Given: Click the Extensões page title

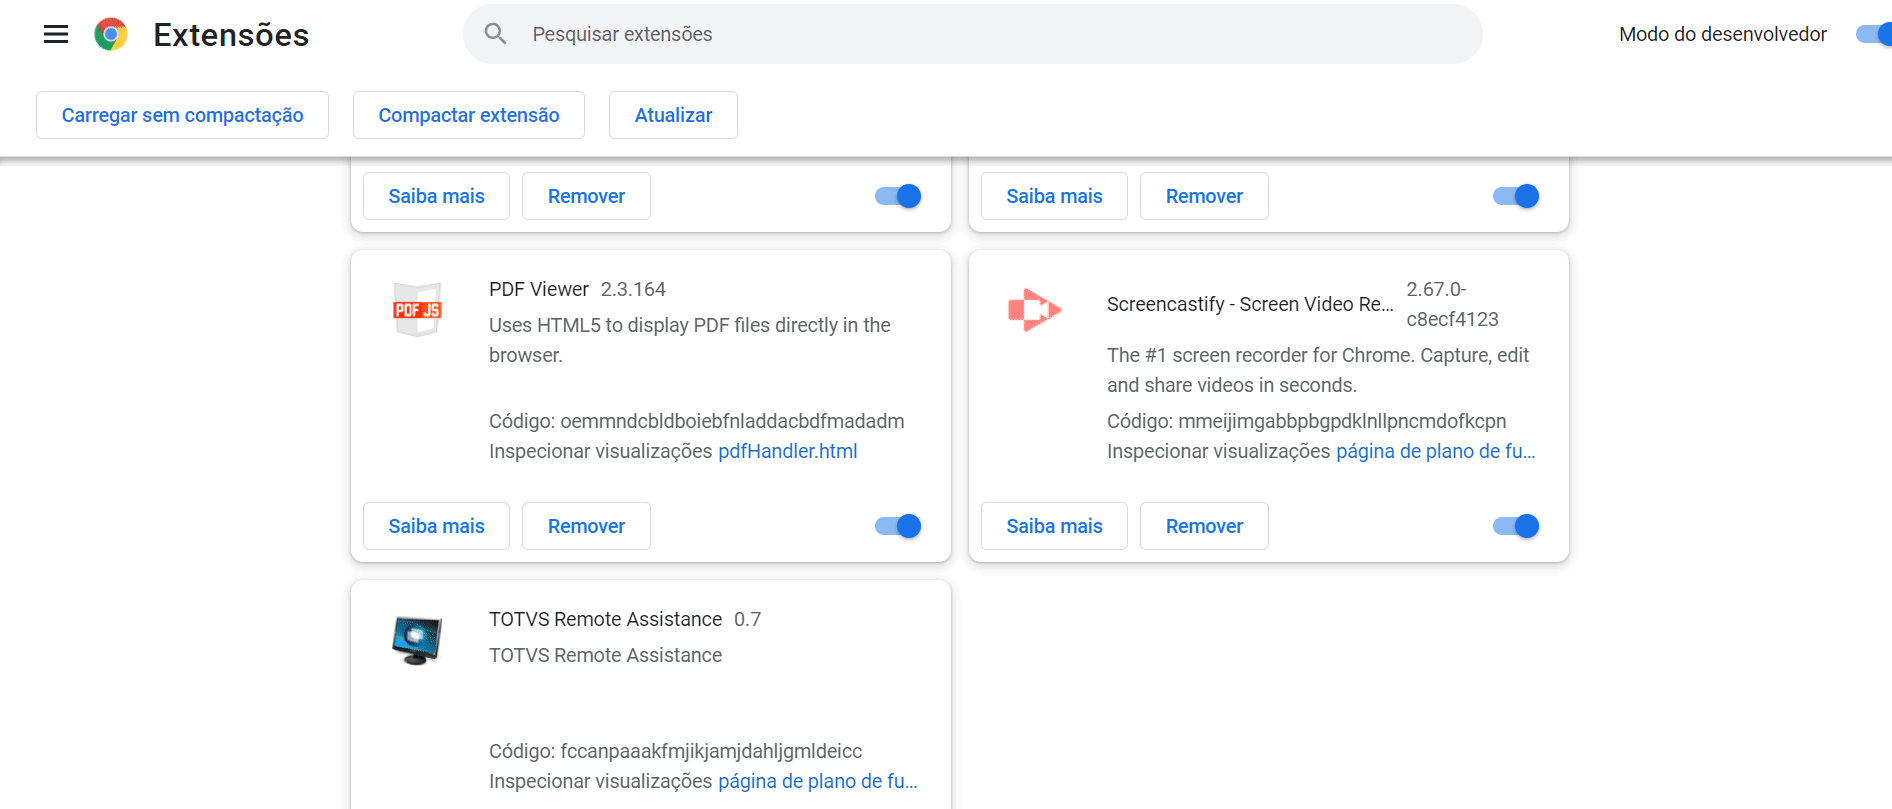Looking at the screenshot, I should point(231,35).
